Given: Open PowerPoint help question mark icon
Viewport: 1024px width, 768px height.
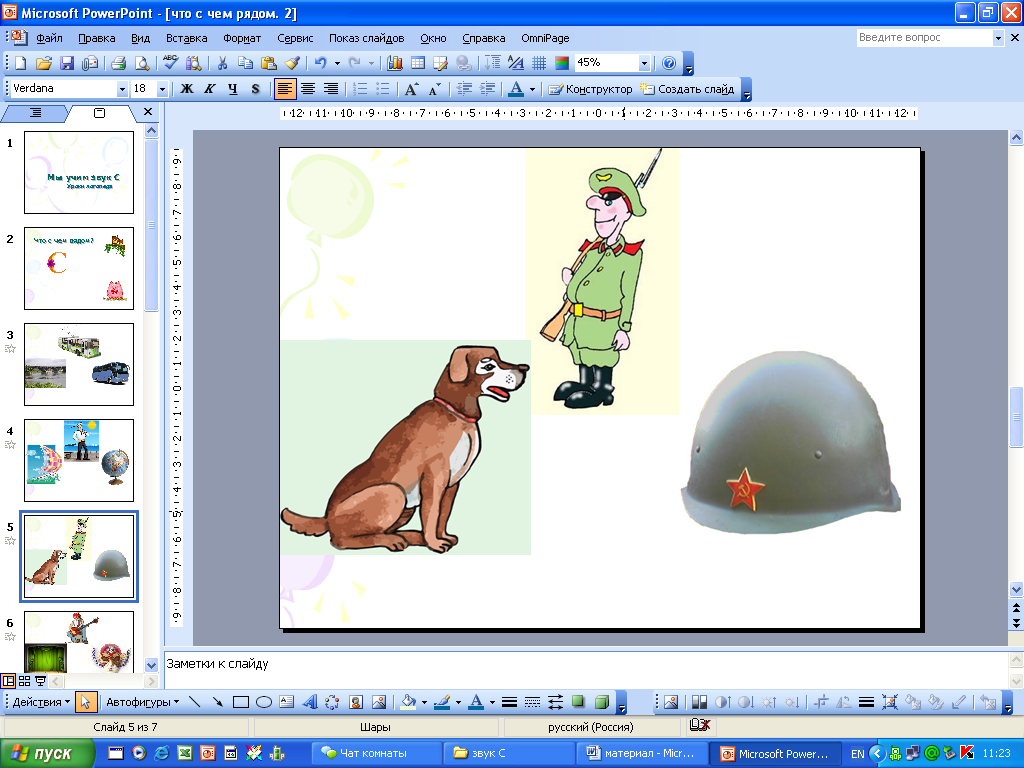Looking at the screenshot, I should [669, 63].
